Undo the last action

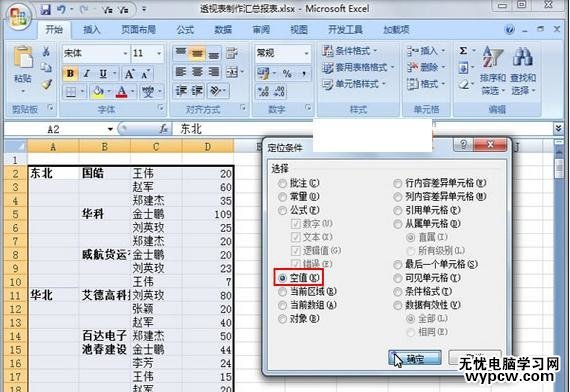[x=61, y=9]
